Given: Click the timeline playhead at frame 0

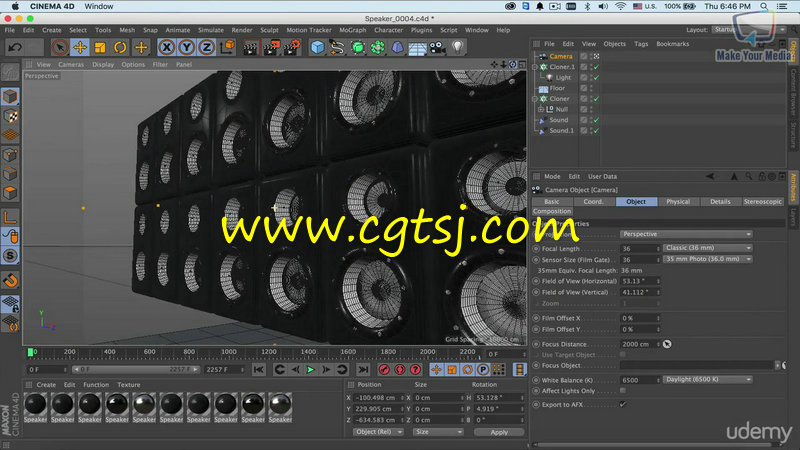Looking at the screenshot, I should (31, 352).
